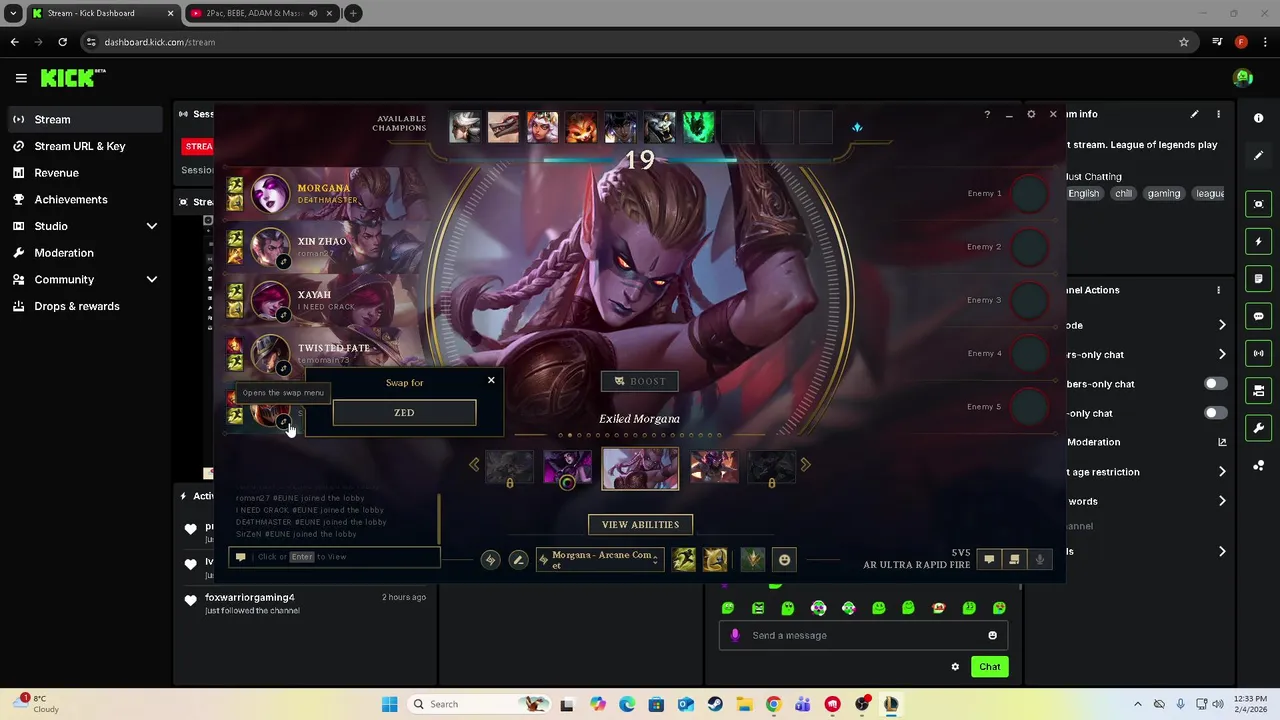The image size is (1280, 720).
Task: Change first summoner spell slot
Action: [x=684, y=560]
